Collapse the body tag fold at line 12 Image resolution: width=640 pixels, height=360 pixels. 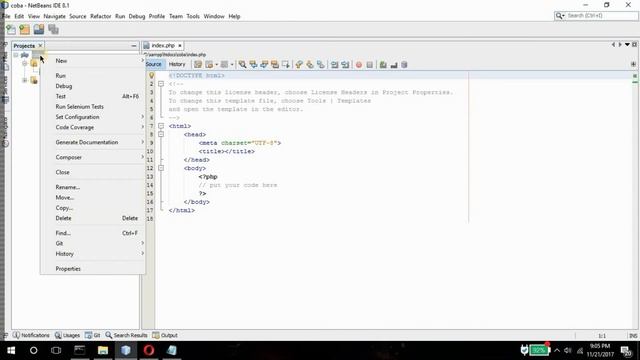(161, 168)
